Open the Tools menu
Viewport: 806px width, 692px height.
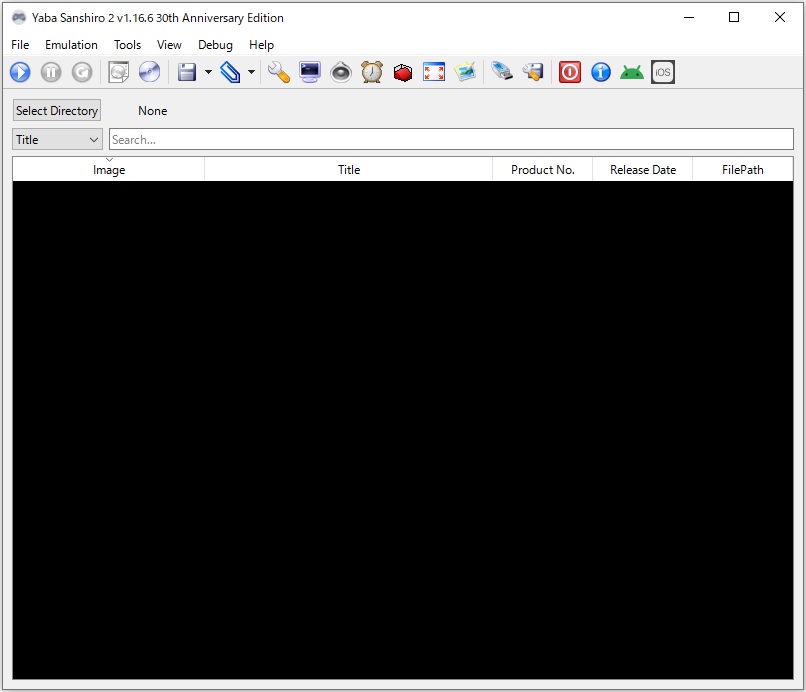click(127, 45)
